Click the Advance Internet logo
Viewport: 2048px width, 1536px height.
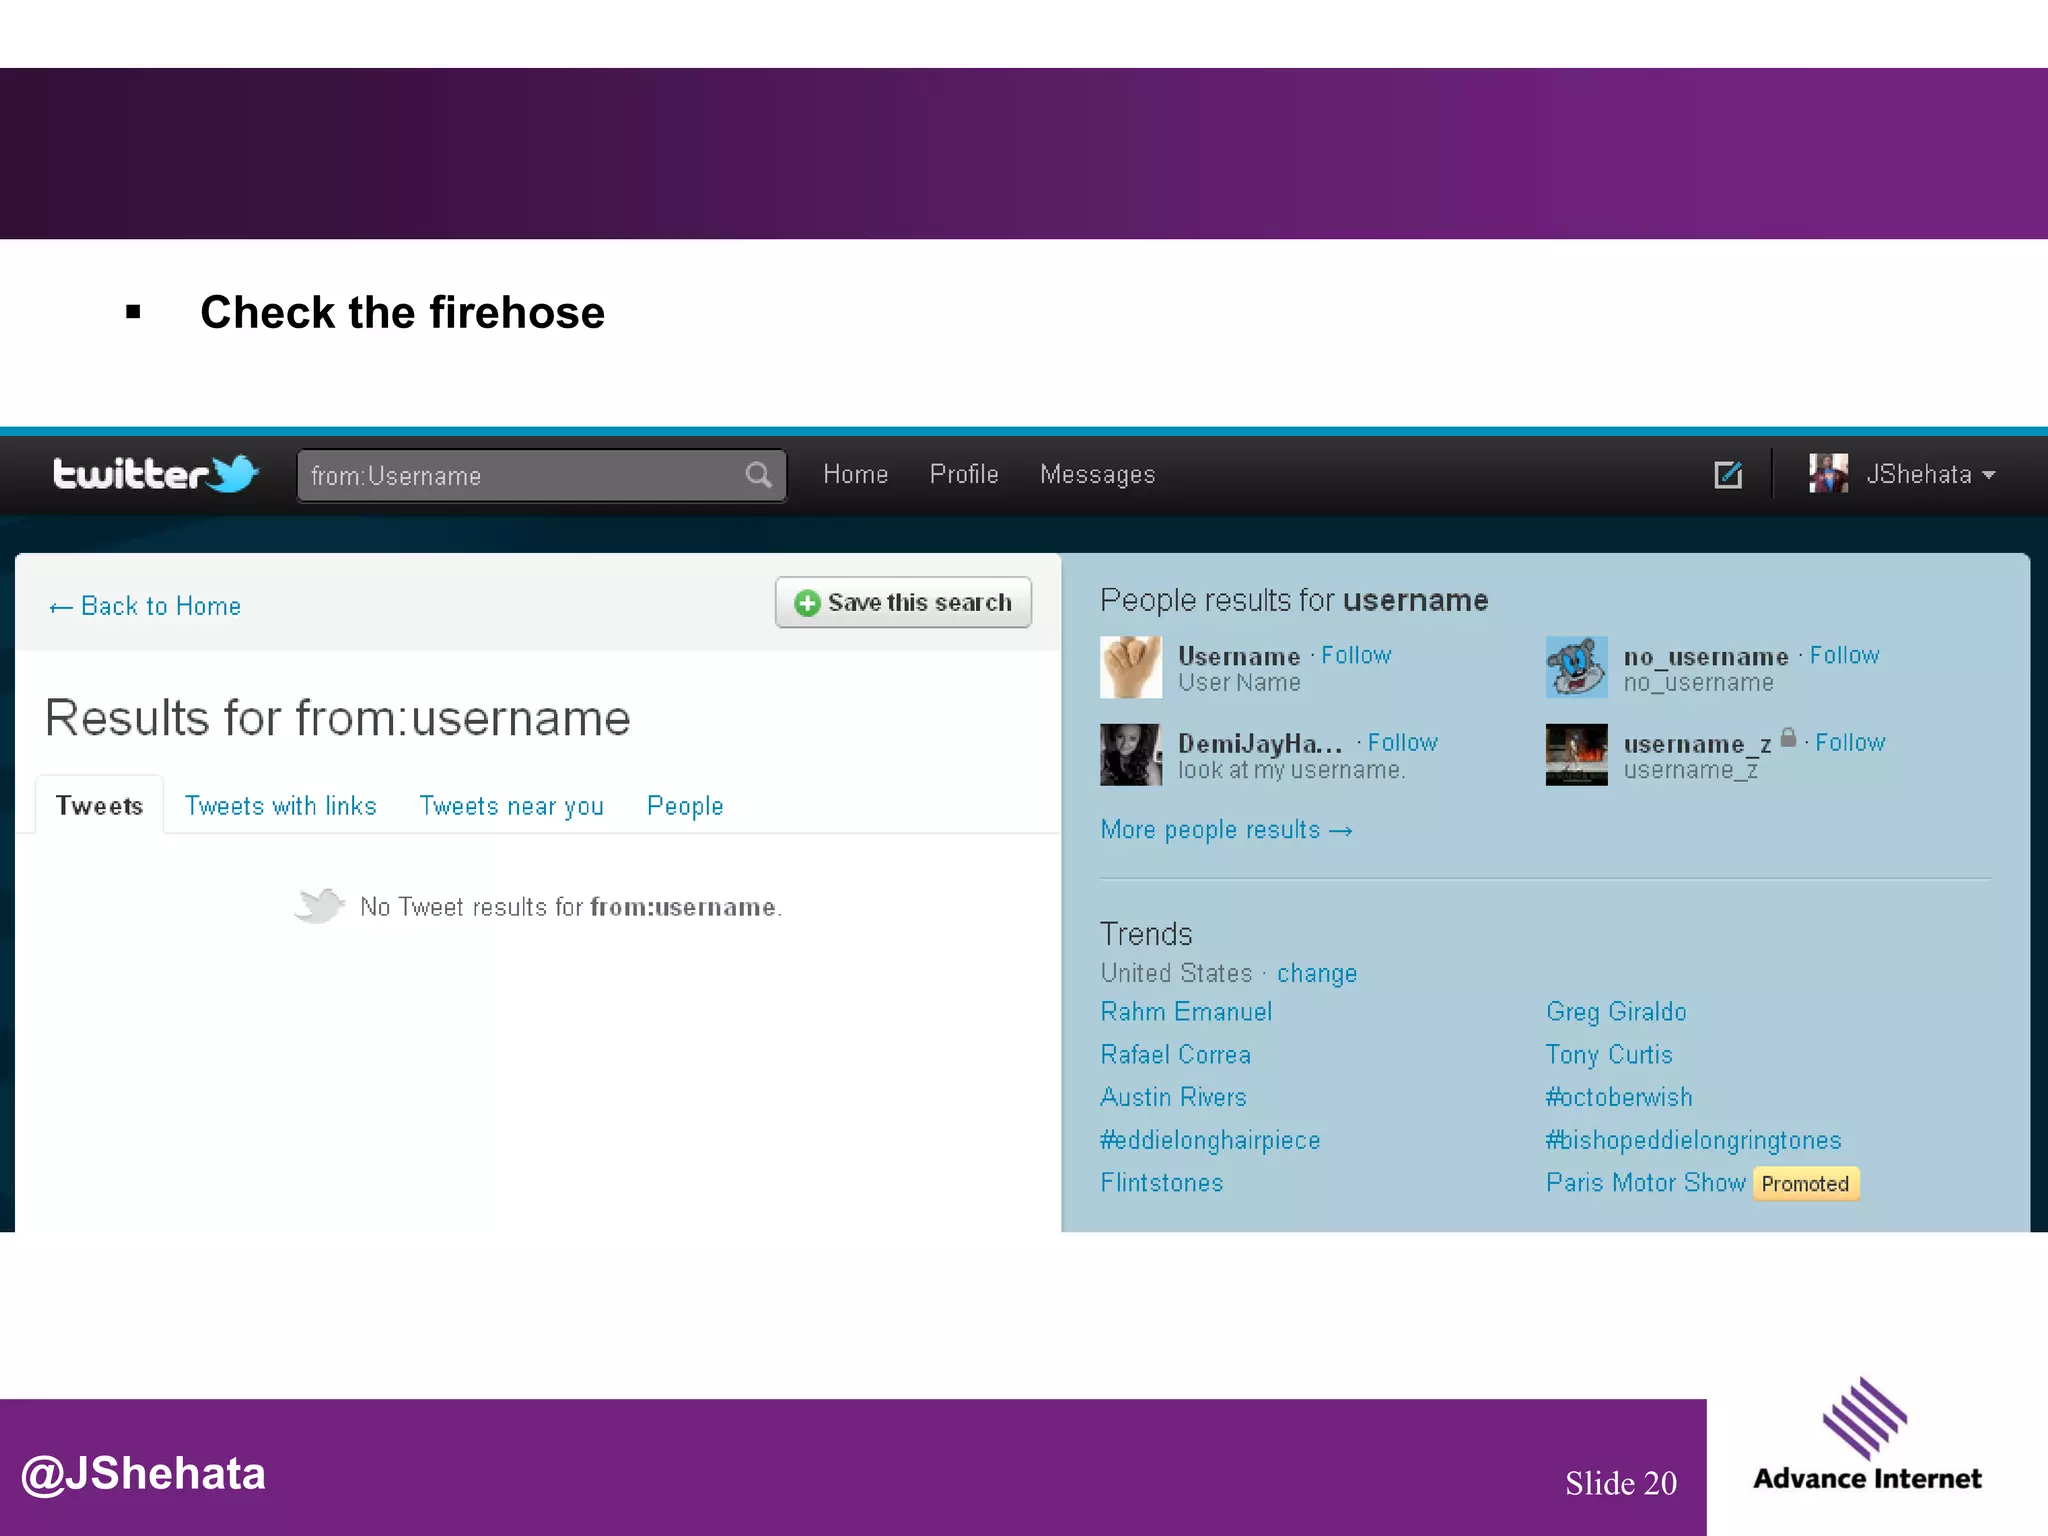pyautogui.click(x=1866, y=1435)
